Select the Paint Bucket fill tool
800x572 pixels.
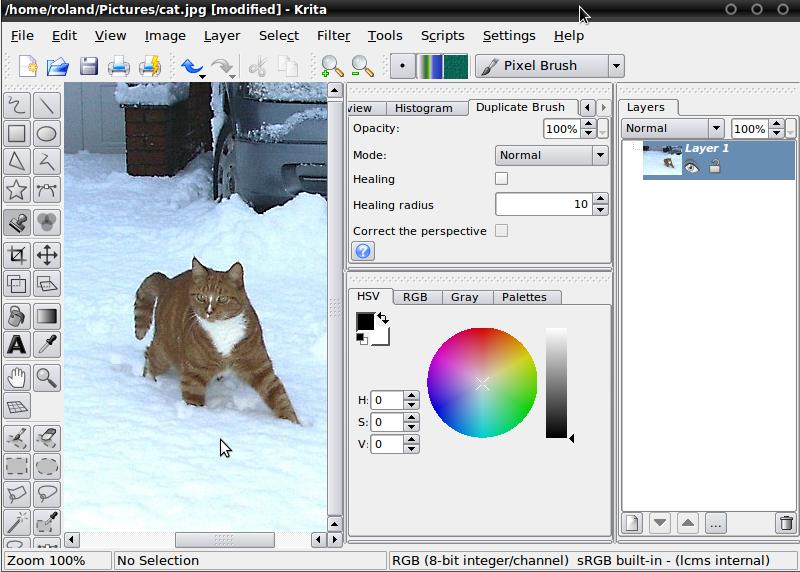[x=17, y=316]
